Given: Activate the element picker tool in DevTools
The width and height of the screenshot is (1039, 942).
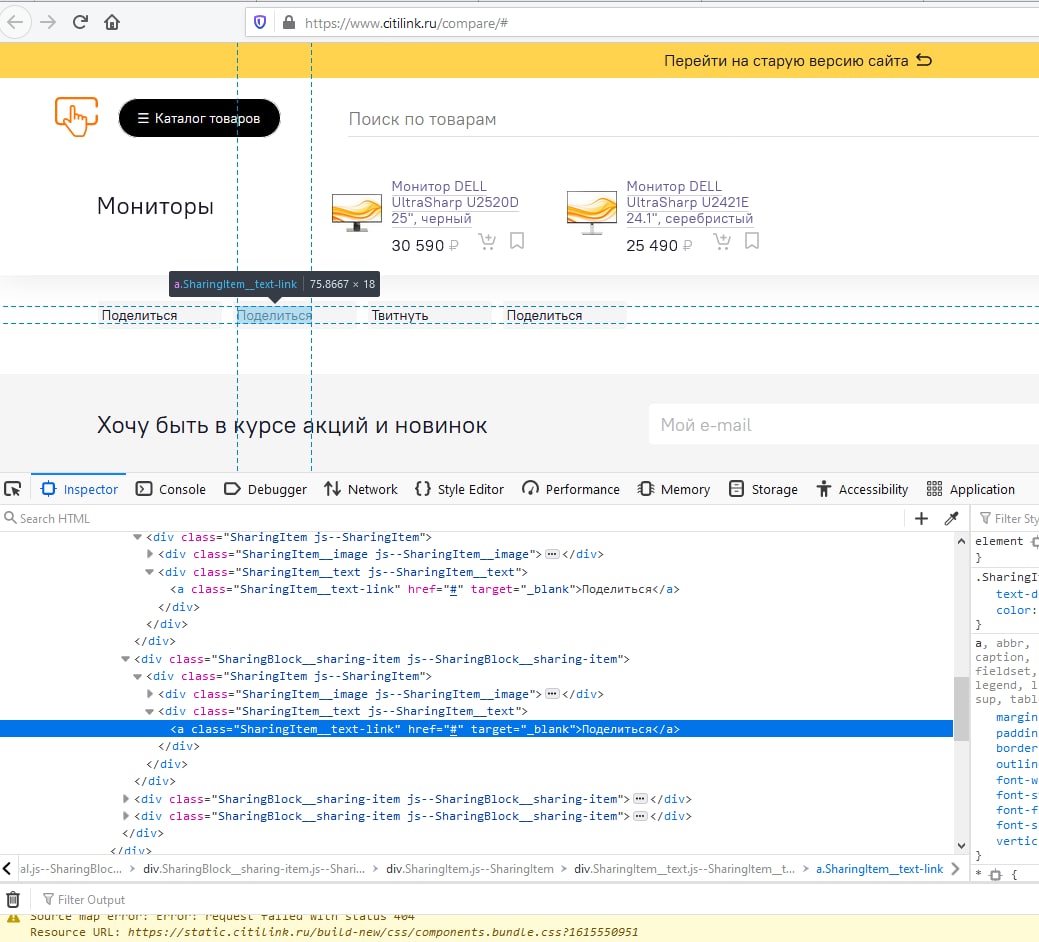Looking at the screenshot, I should click(x=13, y=489).
